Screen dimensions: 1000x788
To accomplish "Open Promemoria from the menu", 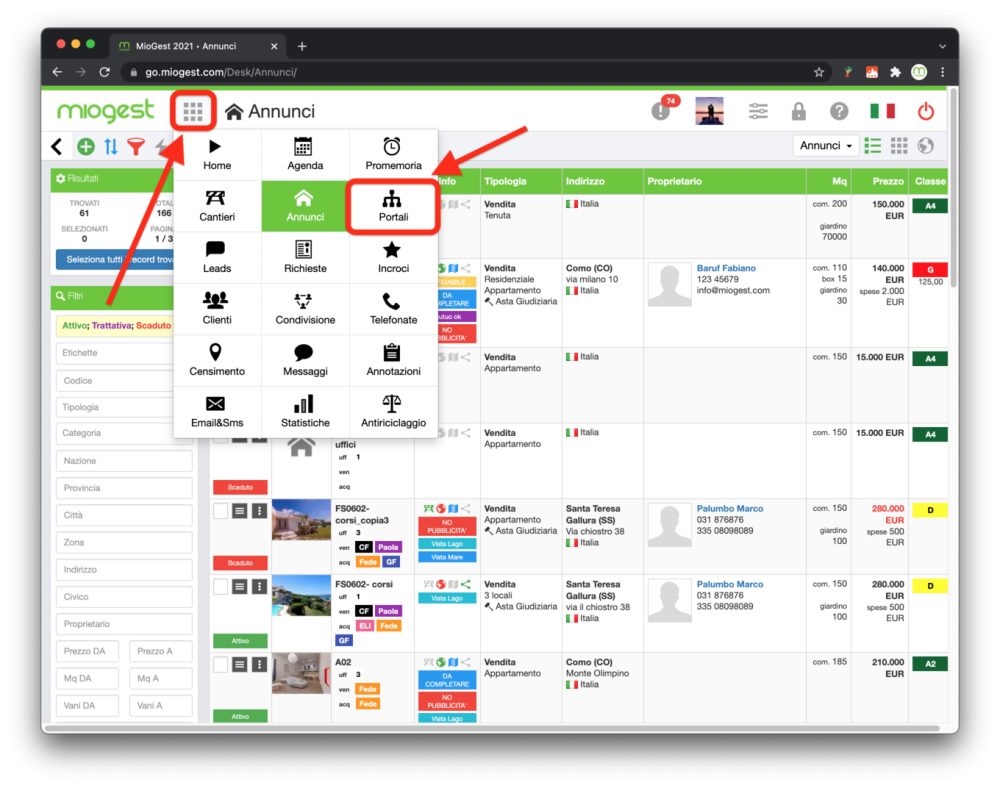I will click(x=393, y=155).
